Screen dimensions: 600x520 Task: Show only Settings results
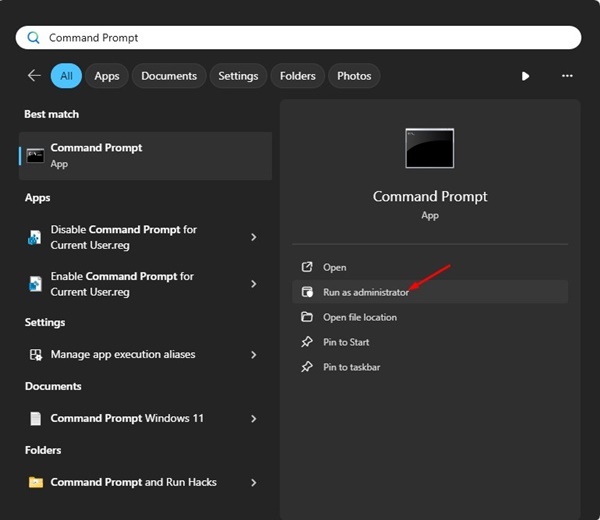[x=238, y=76]
